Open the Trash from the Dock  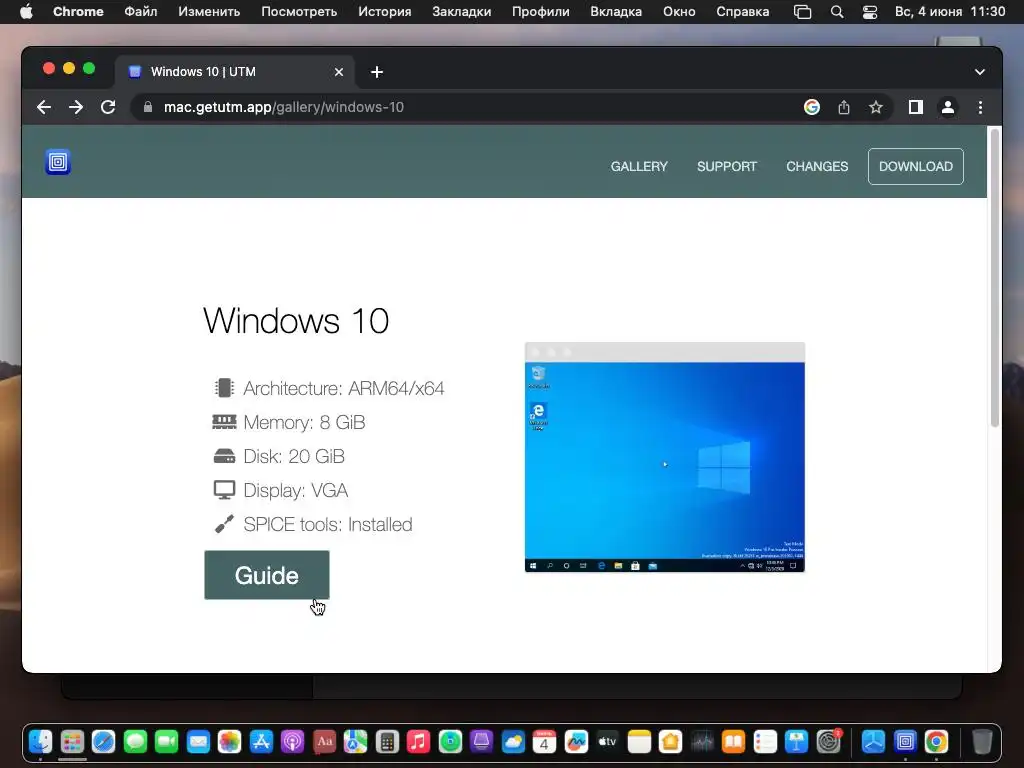pyautogui.click(x=982, y=741)
